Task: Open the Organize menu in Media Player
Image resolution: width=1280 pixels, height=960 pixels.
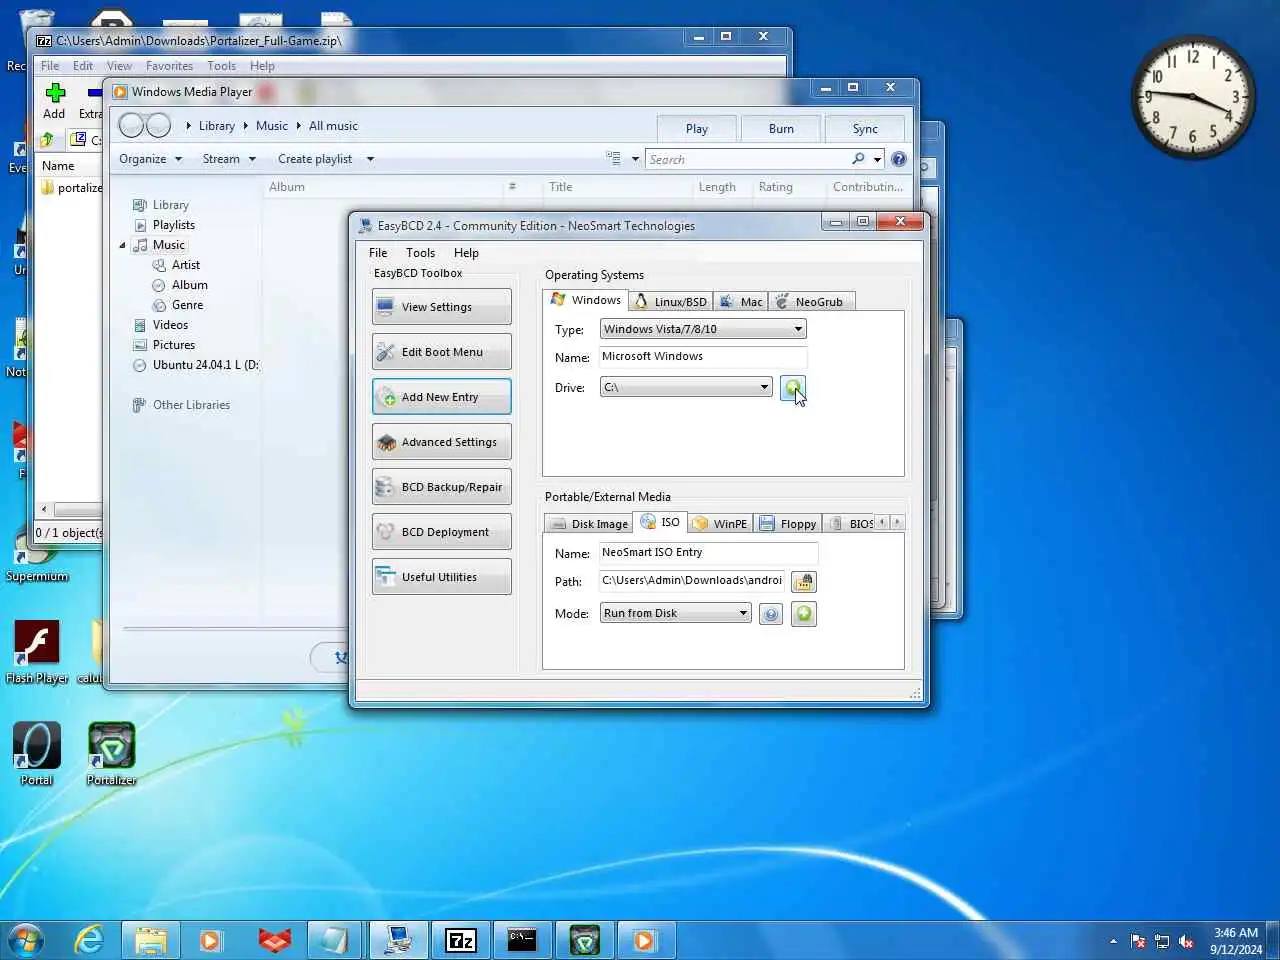Action: point(150,159)
